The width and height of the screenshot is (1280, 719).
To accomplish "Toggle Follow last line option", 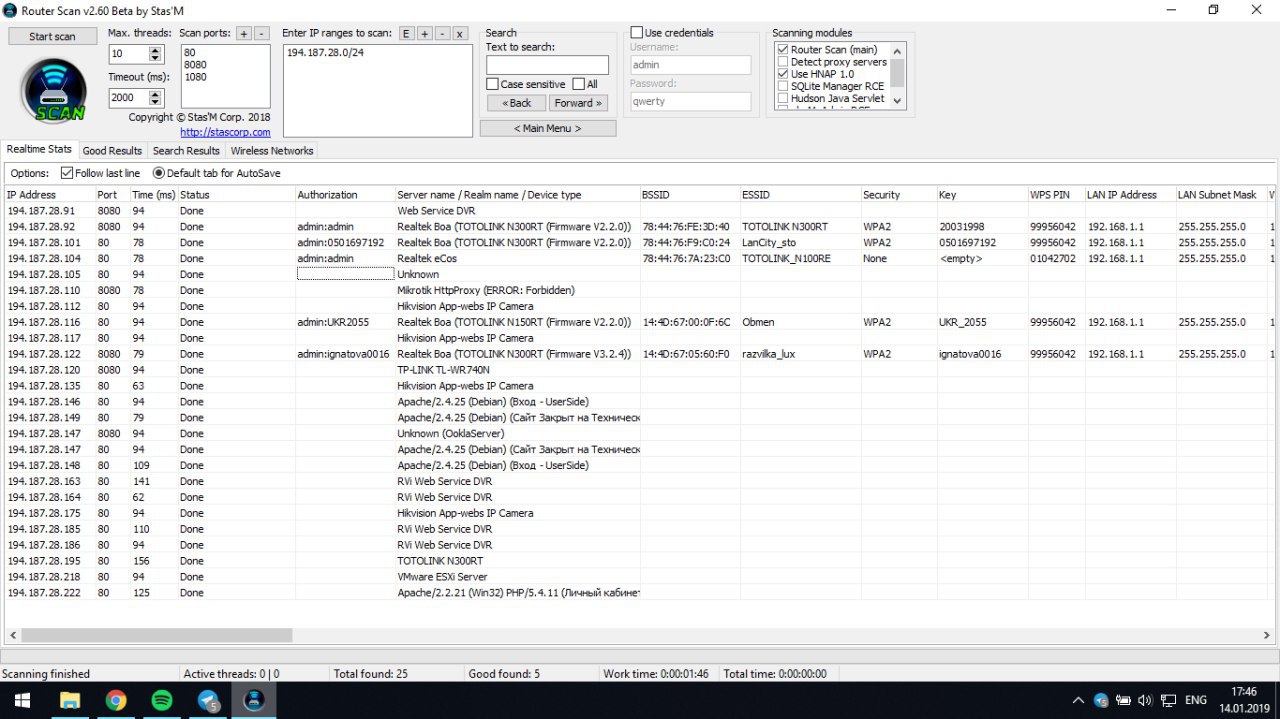I will point(67,173).
